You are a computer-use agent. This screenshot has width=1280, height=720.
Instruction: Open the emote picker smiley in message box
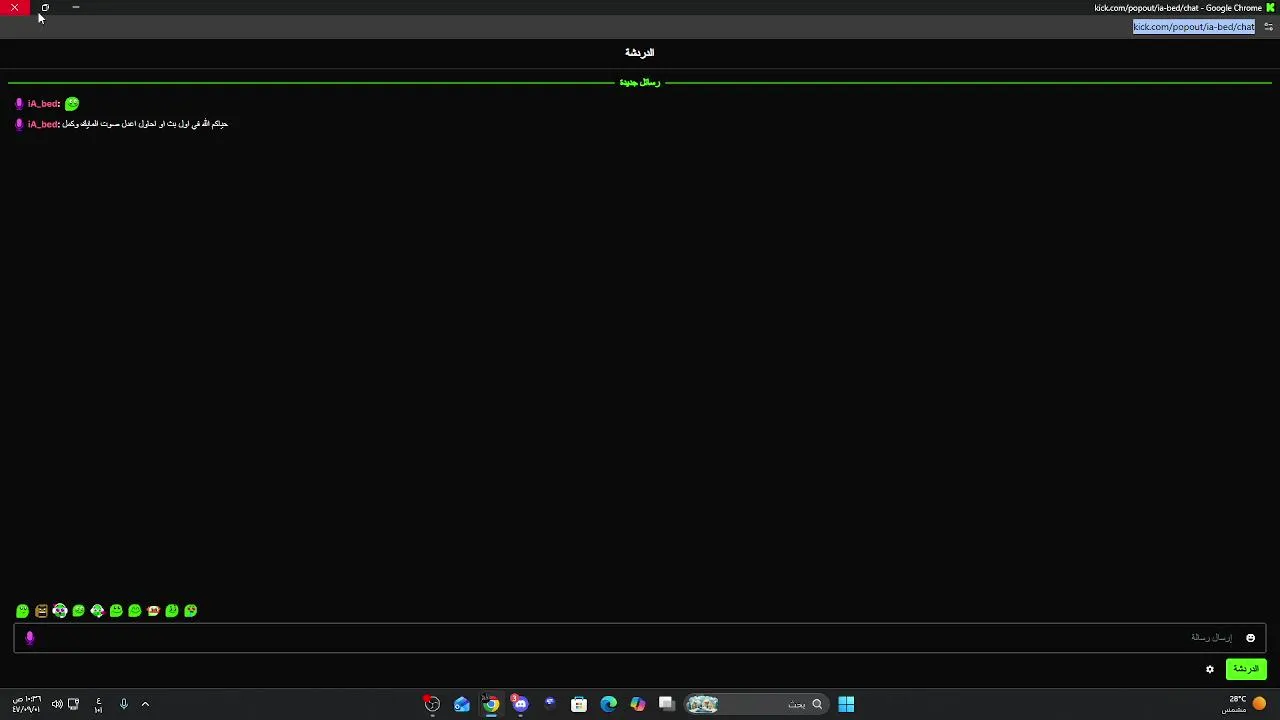click(1250, 638)
